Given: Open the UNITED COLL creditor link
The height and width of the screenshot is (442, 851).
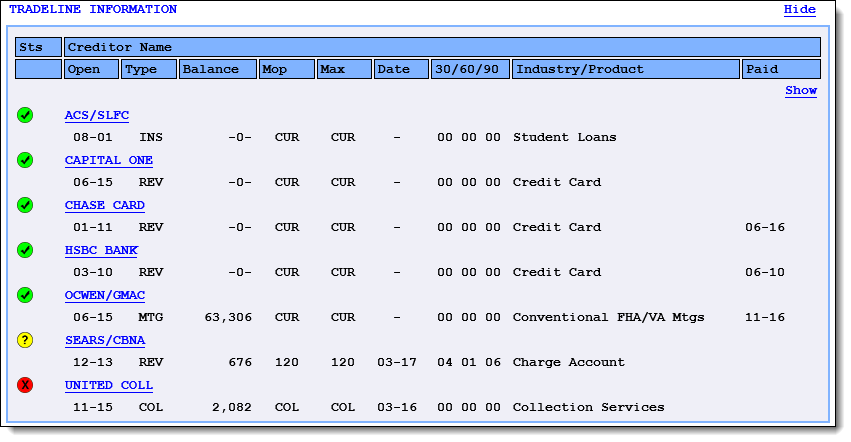Looking at the screenshot, I should (x=109, y=386).
